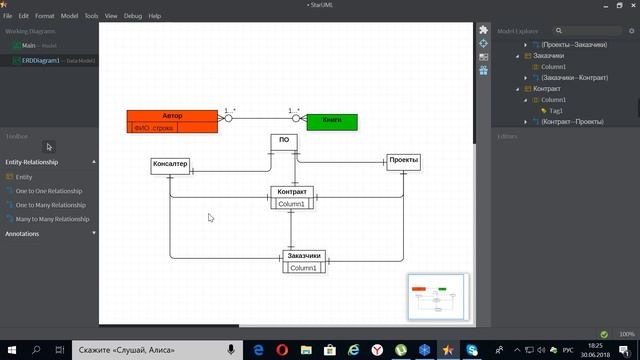
Task: Click the volume speaker tray icon
Action: tap(541, 350)
